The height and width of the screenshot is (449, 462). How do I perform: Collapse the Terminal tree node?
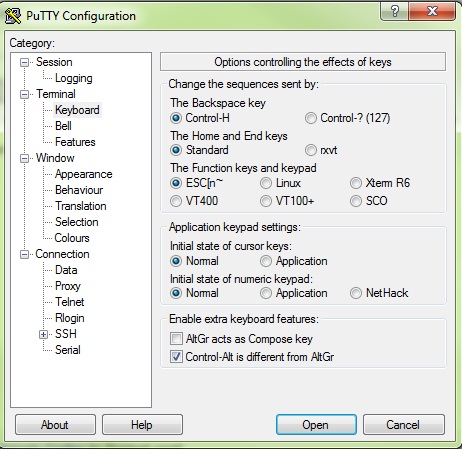[24, 94]
